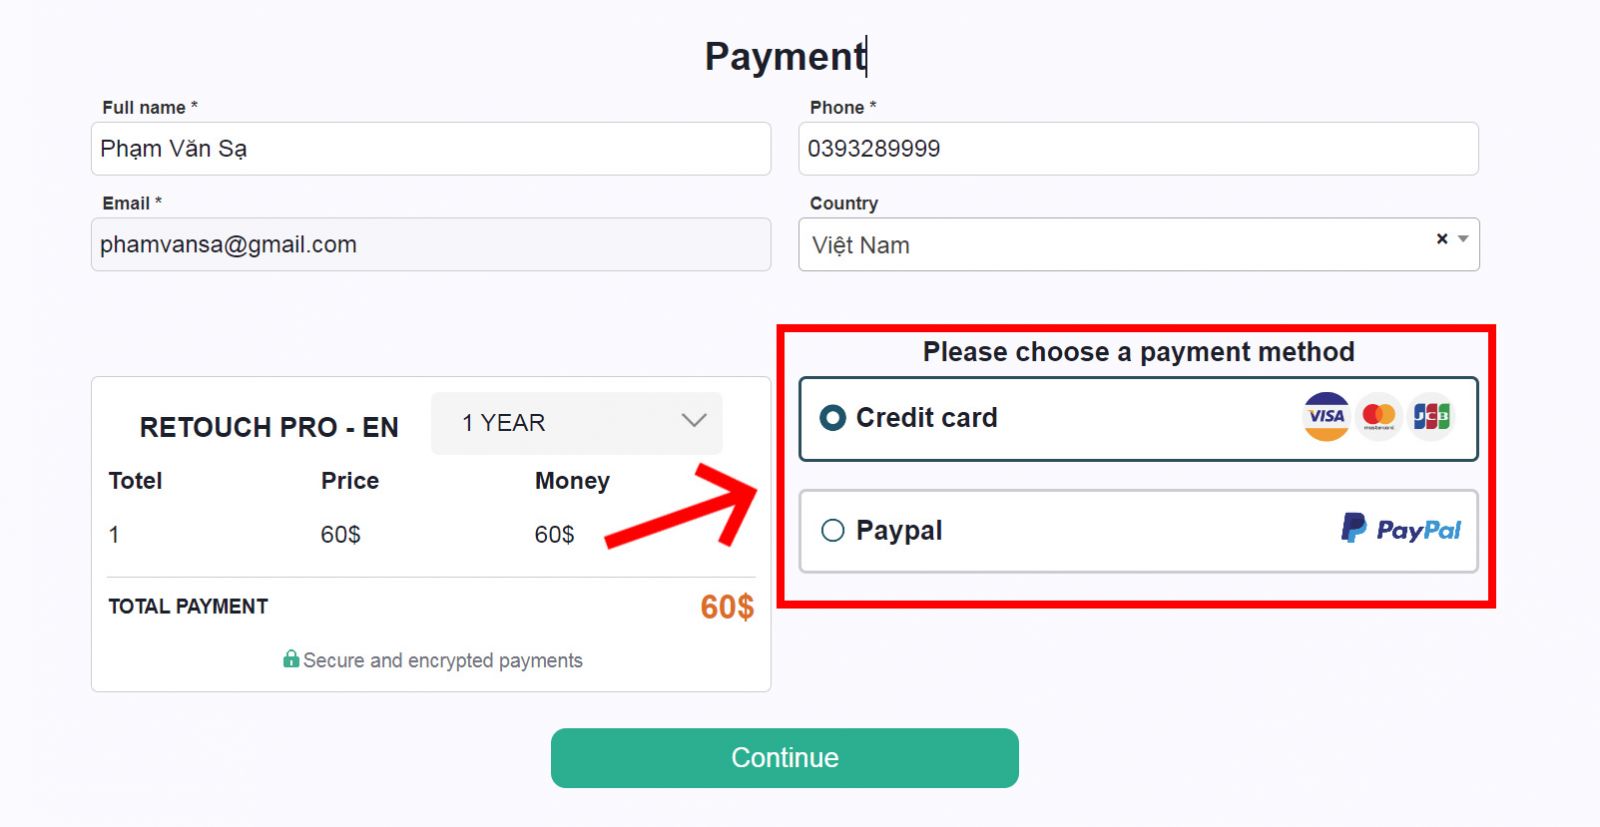The width and height of the screenshot is (1600, 827).
Task: Click the RETOUCH PRO - EN product title
Action: (269, 428)
